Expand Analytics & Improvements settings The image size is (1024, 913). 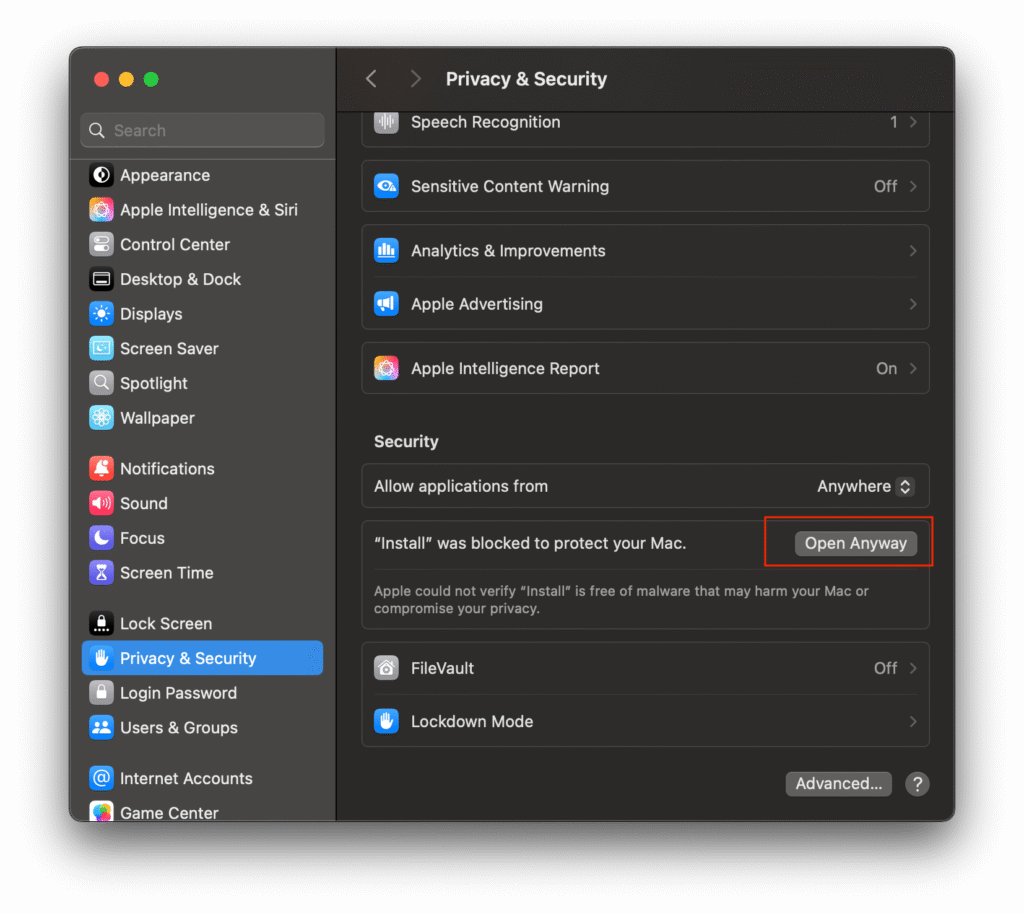point(645,251)
